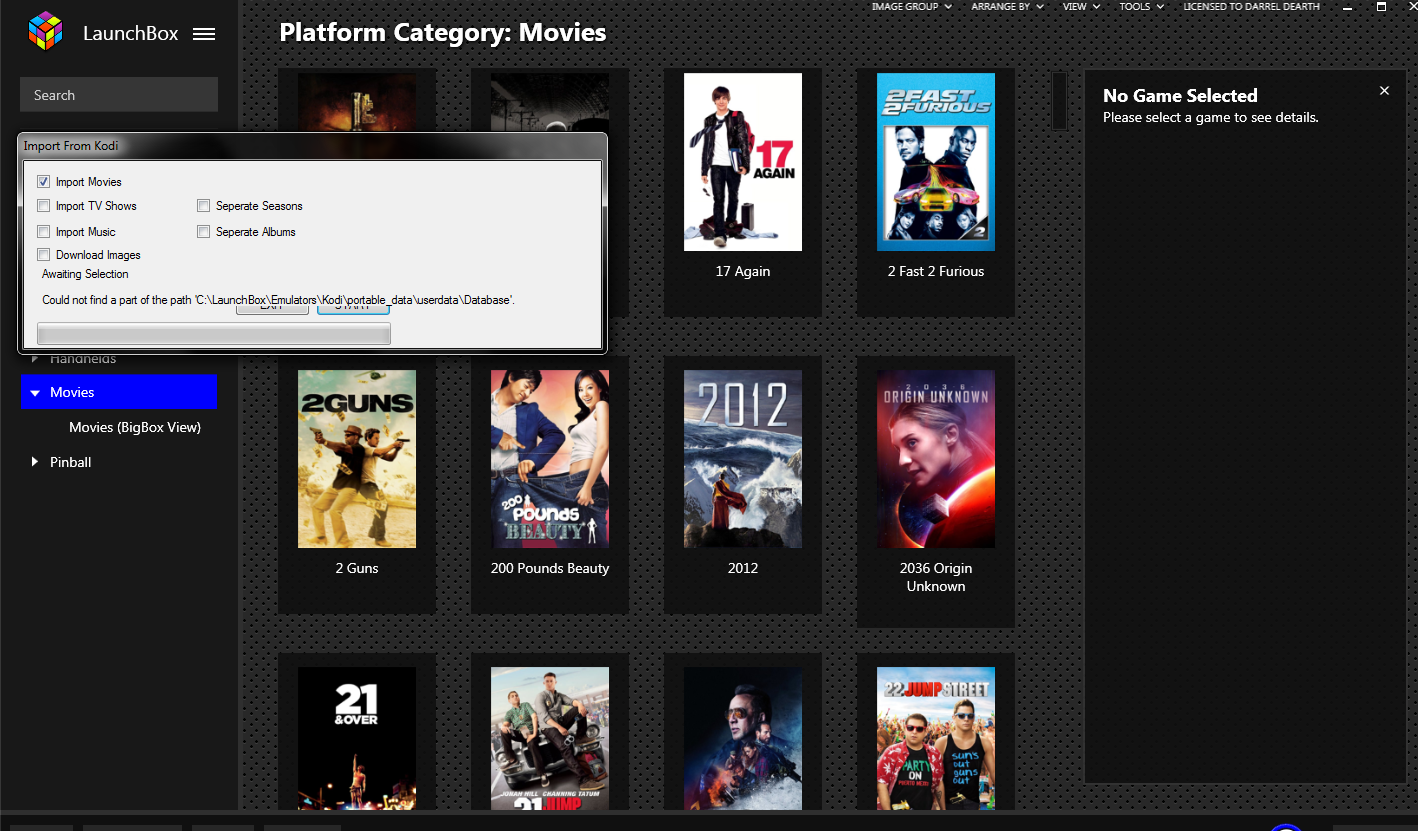Open the Tools menu

(1141, 7)
